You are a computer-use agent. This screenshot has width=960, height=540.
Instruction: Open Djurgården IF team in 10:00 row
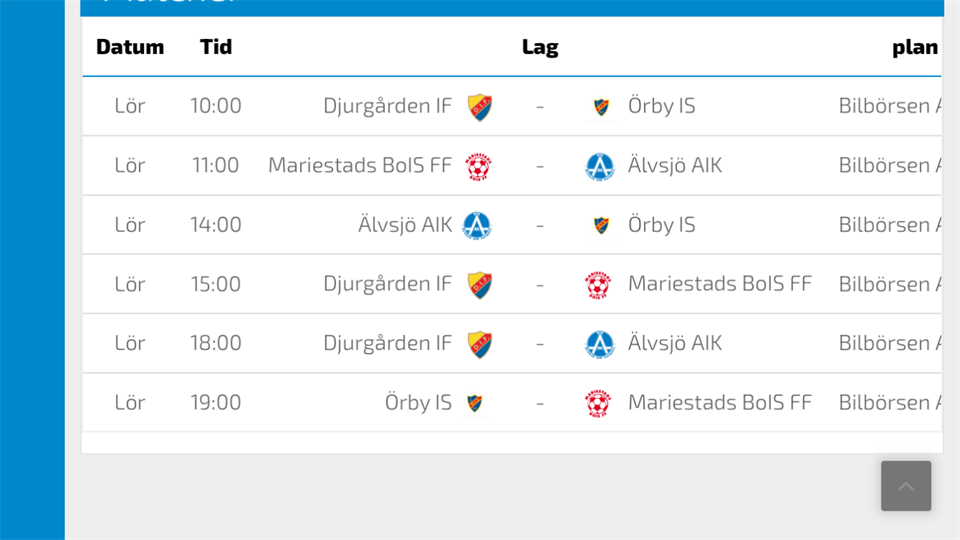point(387,106)
